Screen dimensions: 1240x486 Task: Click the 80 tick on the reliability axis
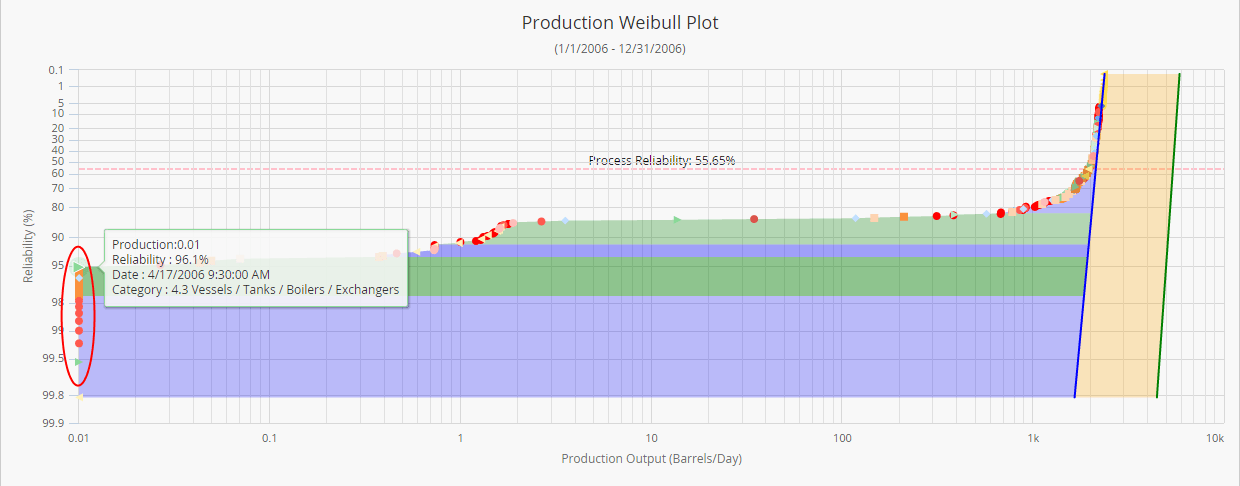[57, 208]
